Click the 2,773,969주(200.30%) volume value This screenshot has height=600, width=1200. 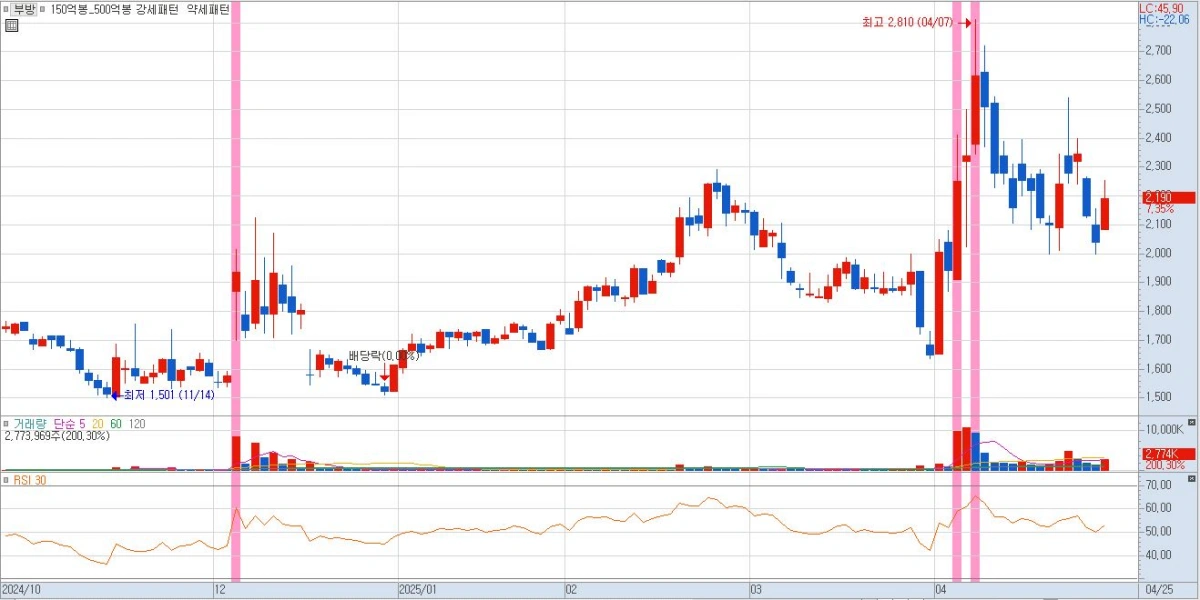point(55,437)
